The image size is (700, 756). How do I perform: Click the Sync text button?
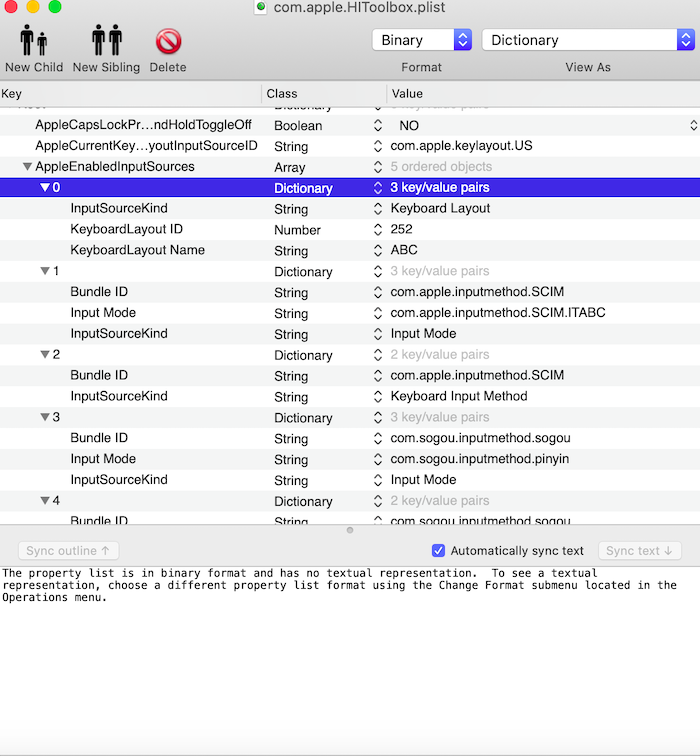[x=640, y=551]
